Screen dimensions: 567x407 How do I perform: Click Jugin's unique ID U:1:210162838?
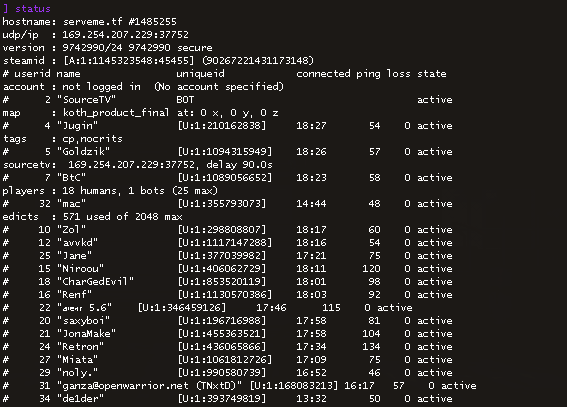[x=222, y=126]
